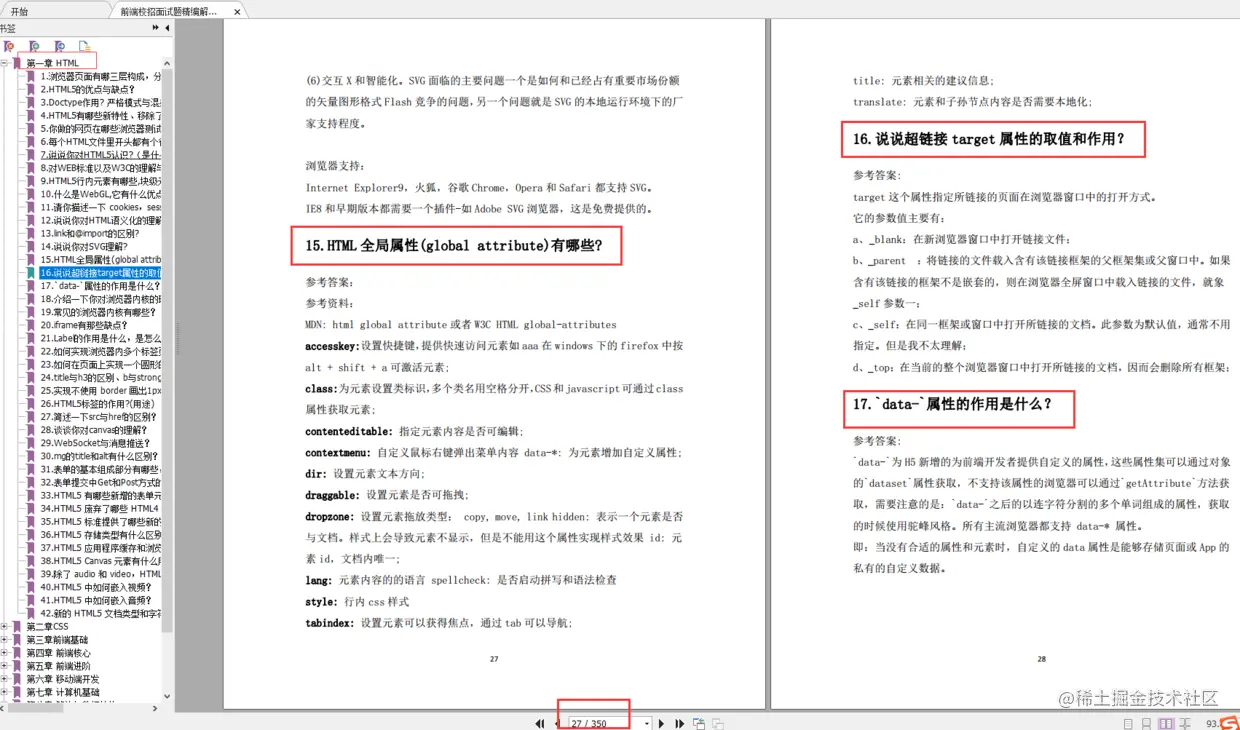Open bookmark 17.`data-`属性的作用是什么?
The width and height of the screenshot is (1240, 730).
100,285
